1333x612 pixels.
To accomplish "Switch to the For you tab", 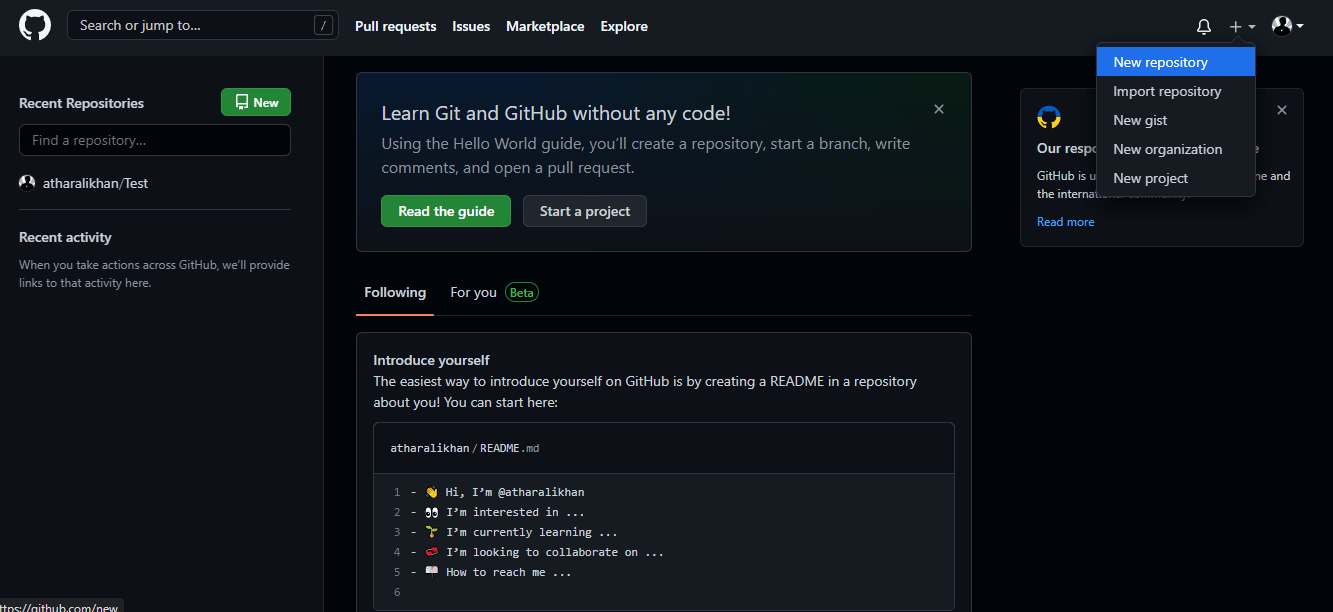I will point(473,293).
